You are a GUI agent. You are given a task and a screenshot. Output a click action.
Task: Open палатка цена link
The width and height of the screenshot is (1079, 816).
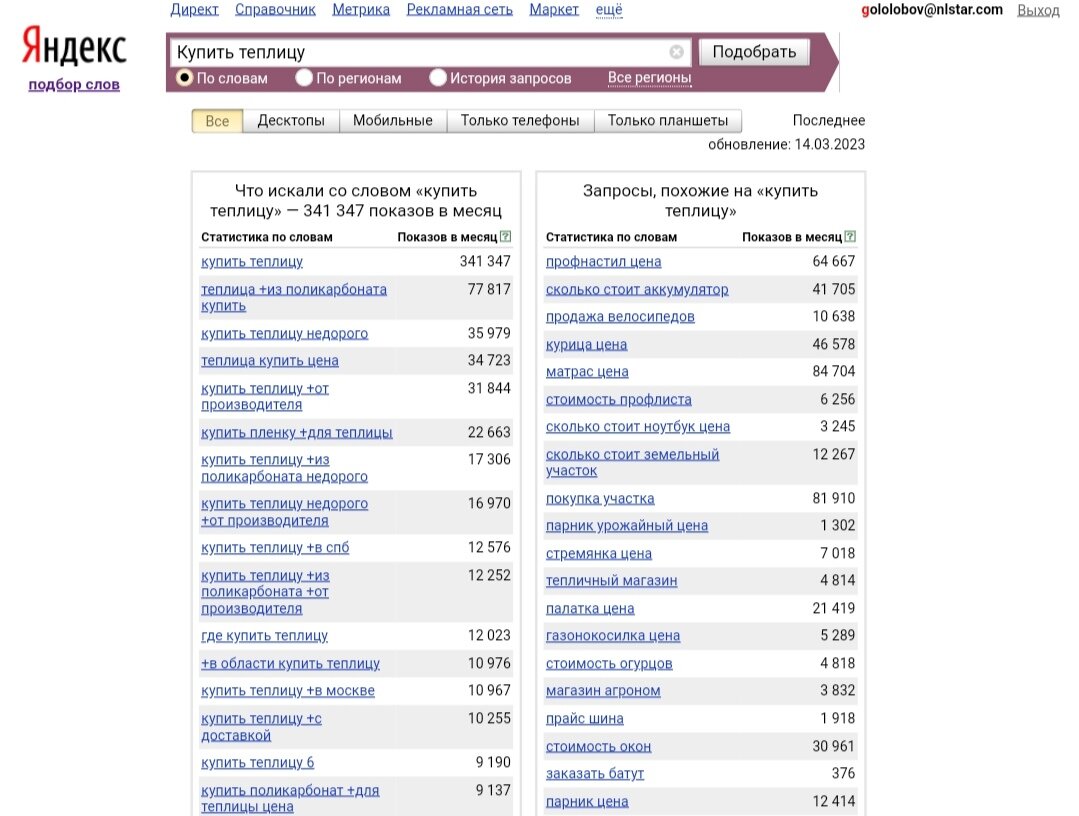(x=590, y=608)
